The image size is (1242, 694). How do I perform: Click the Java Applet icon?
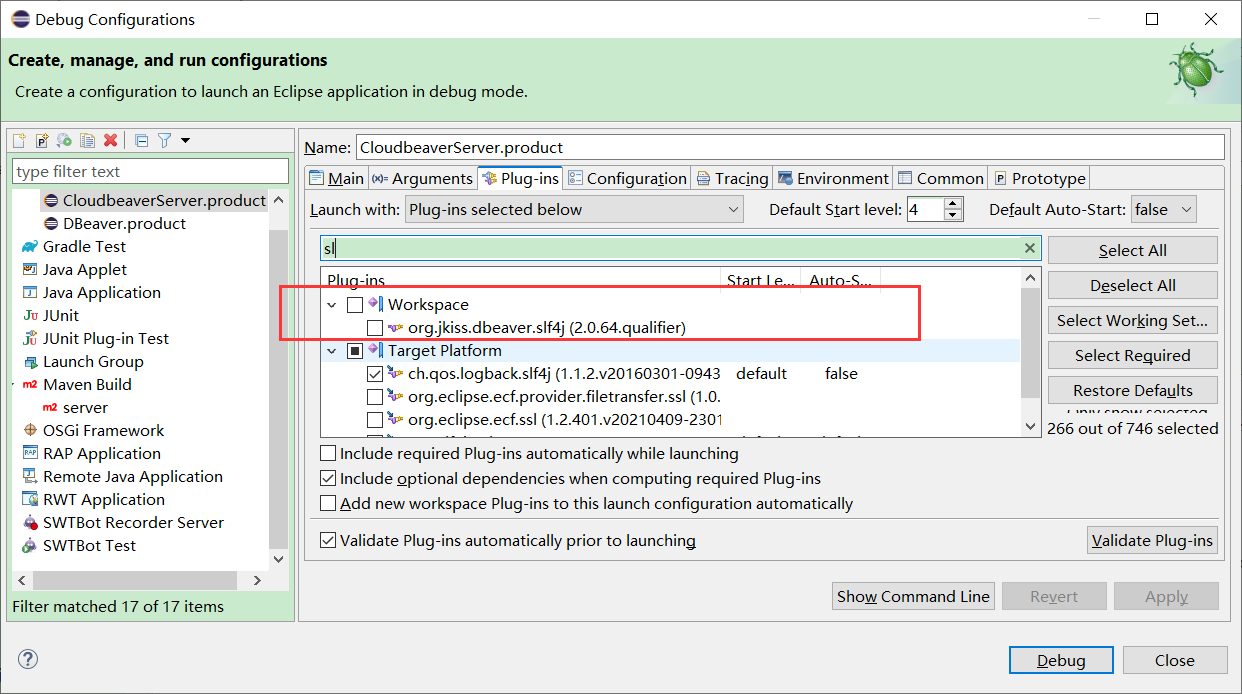point(30,269)
